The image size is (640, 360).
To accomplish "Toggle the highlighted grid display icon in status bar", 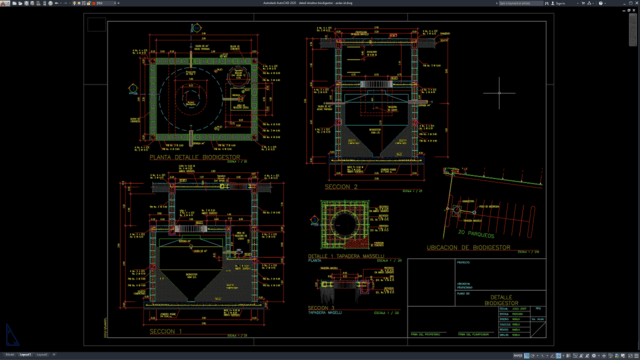I will 527,356.
